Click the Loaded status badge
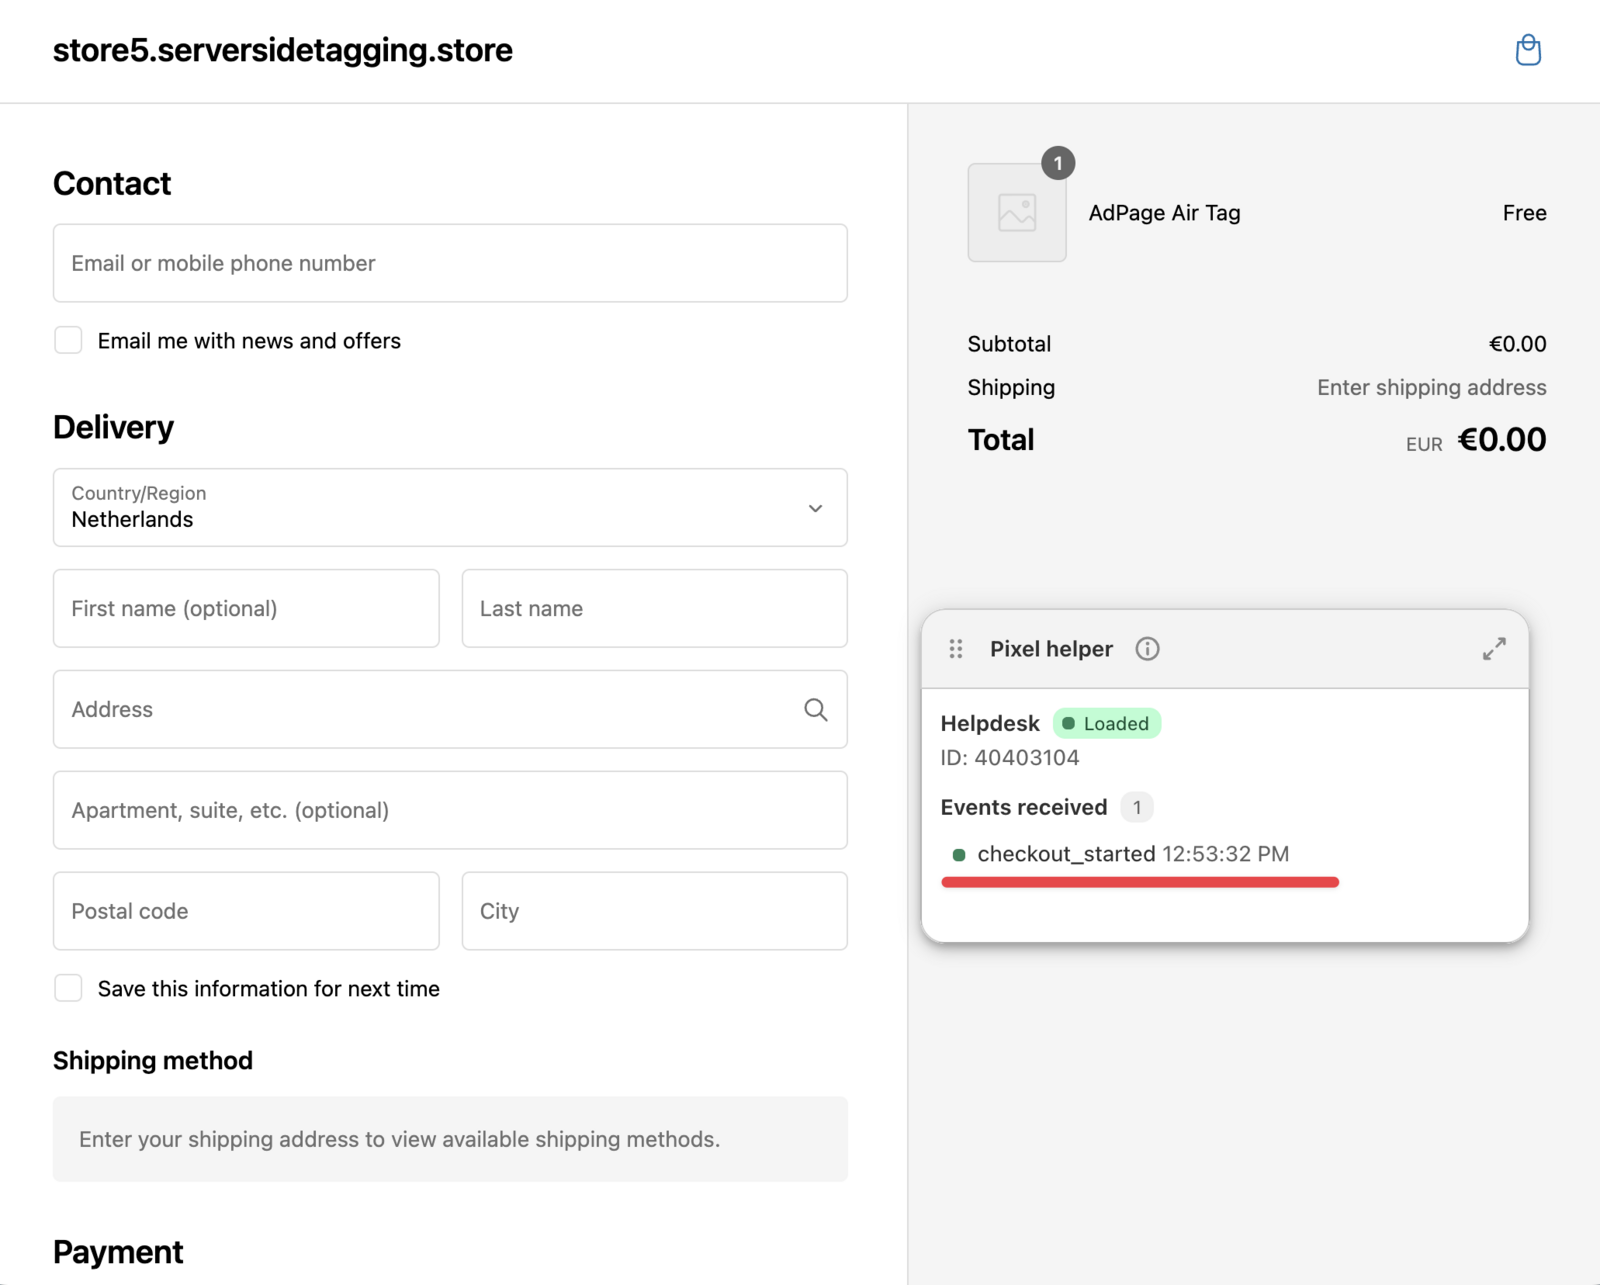The height and width of the screenshot is (1285, 1600). click(1106, 723)
